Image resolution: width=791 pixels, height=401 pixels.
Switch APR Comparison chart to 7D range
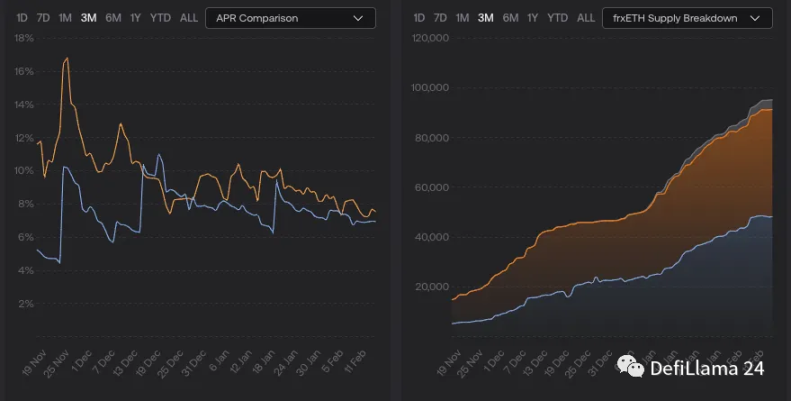pos(43,18)
